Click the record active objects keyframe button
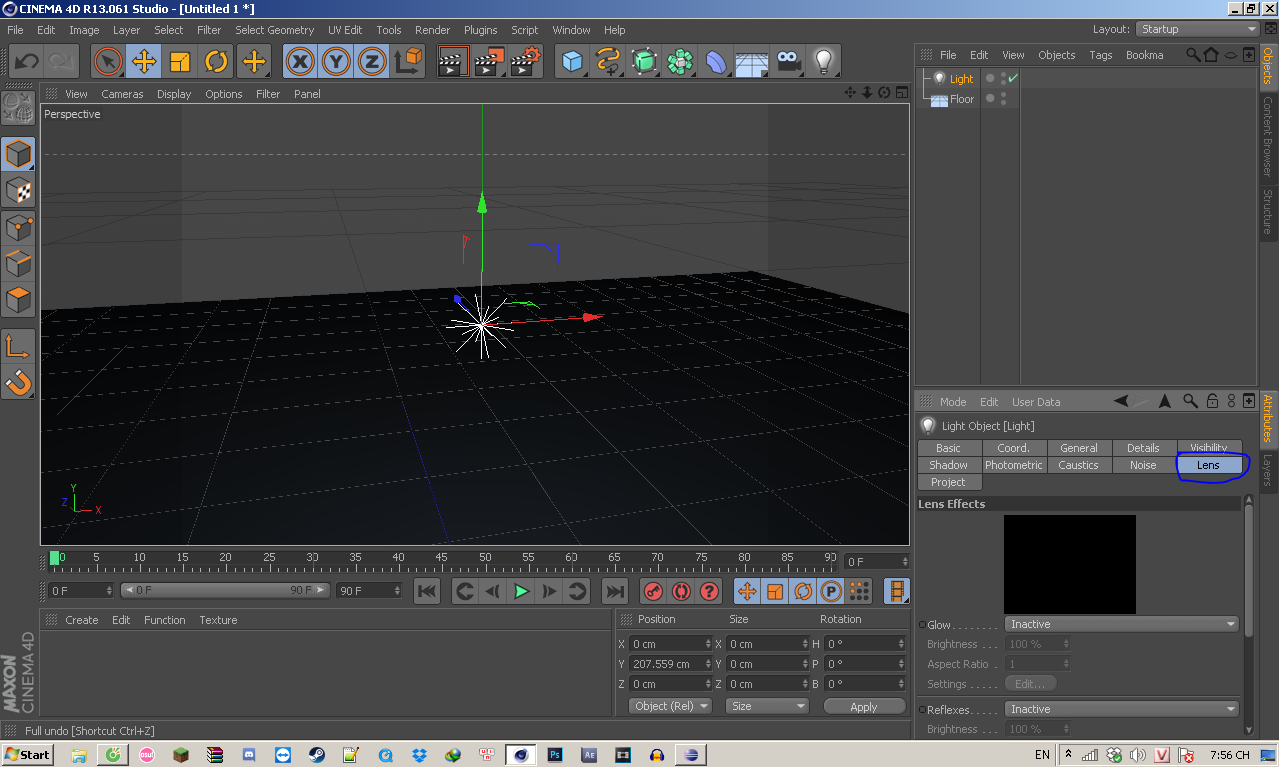This screenshot has height=767, width=1279. point(653,591)
